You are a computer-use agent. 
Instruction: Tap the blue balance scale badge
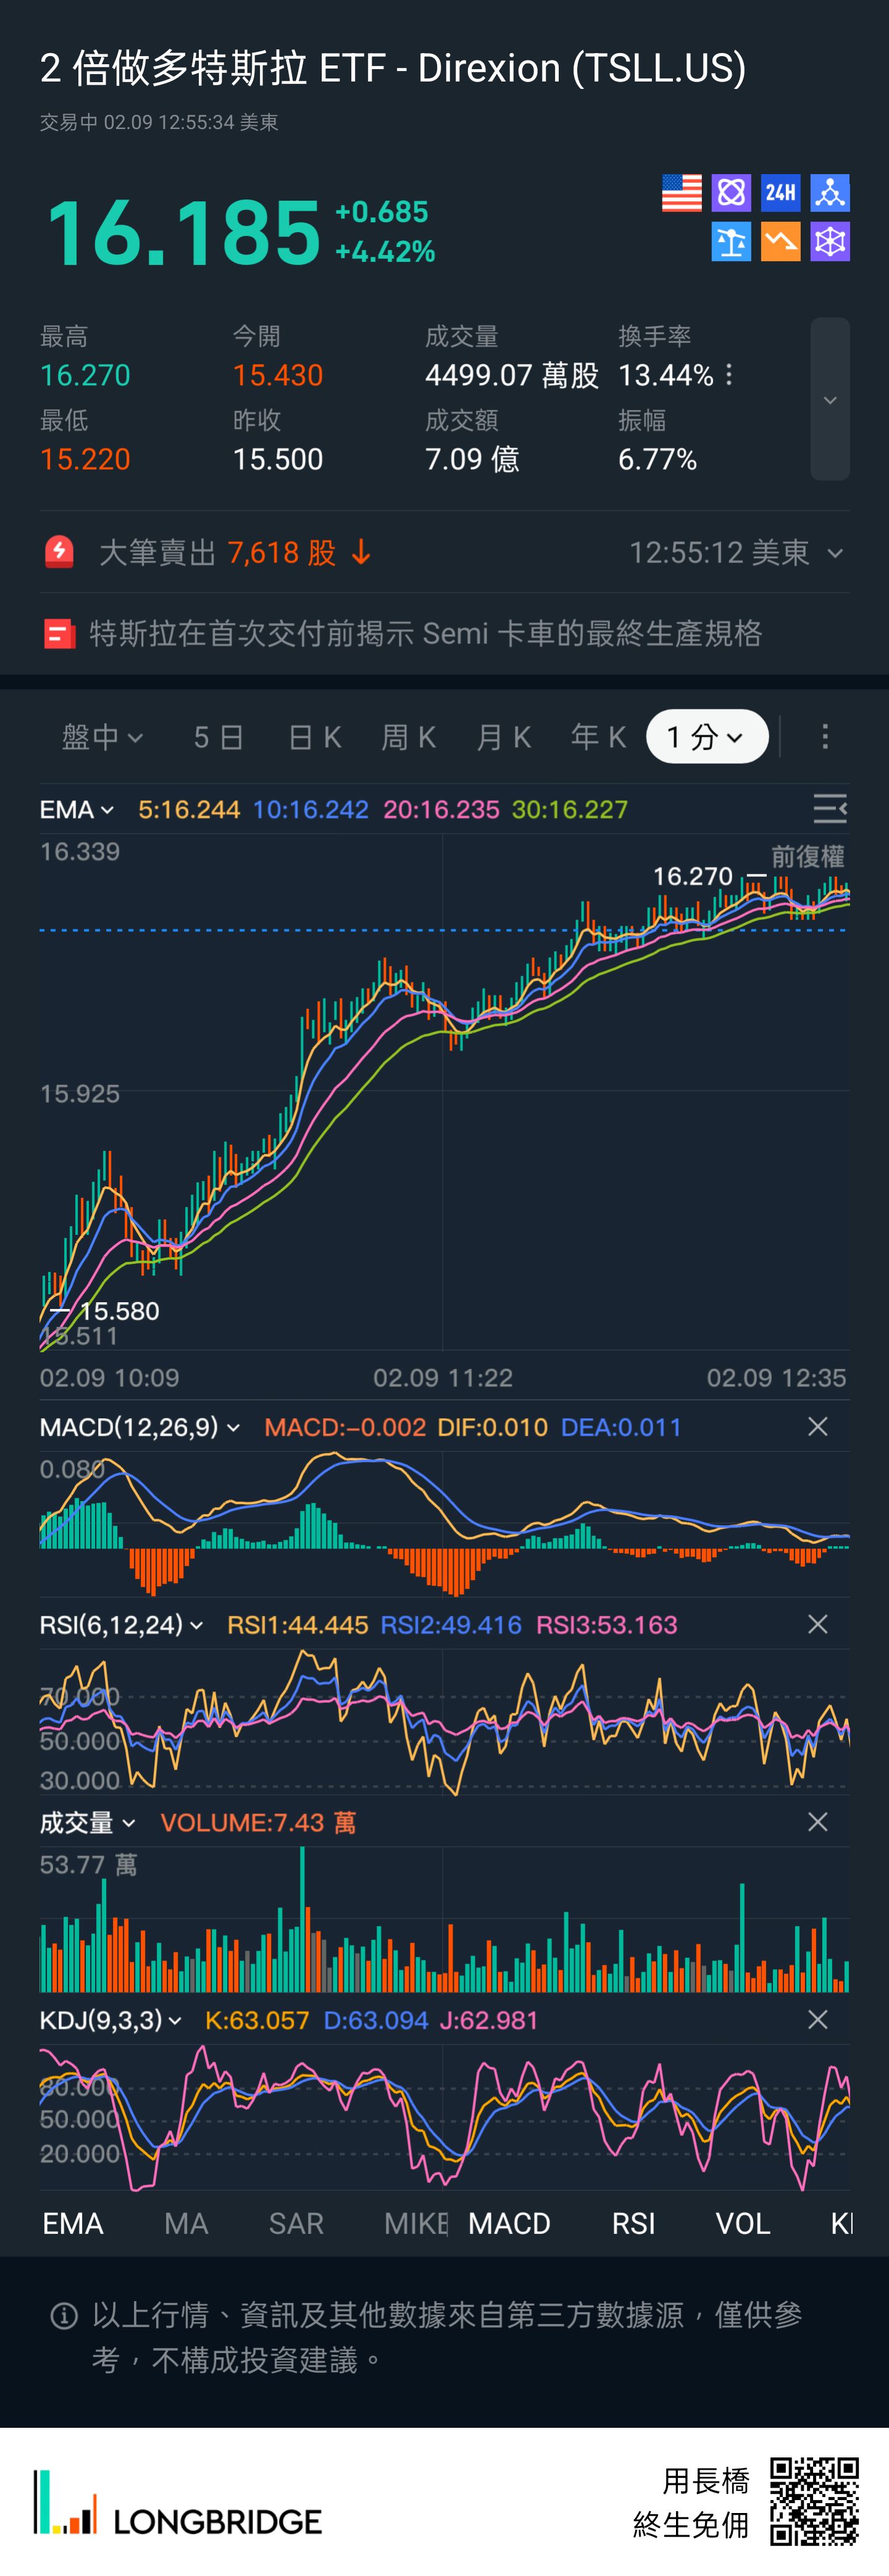click(731, 242)
